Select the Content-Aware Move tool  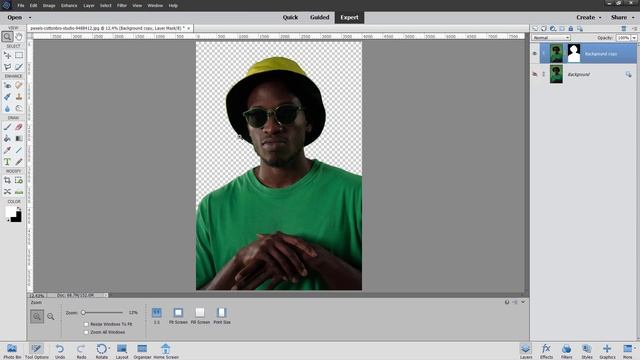tap(7, 191)
